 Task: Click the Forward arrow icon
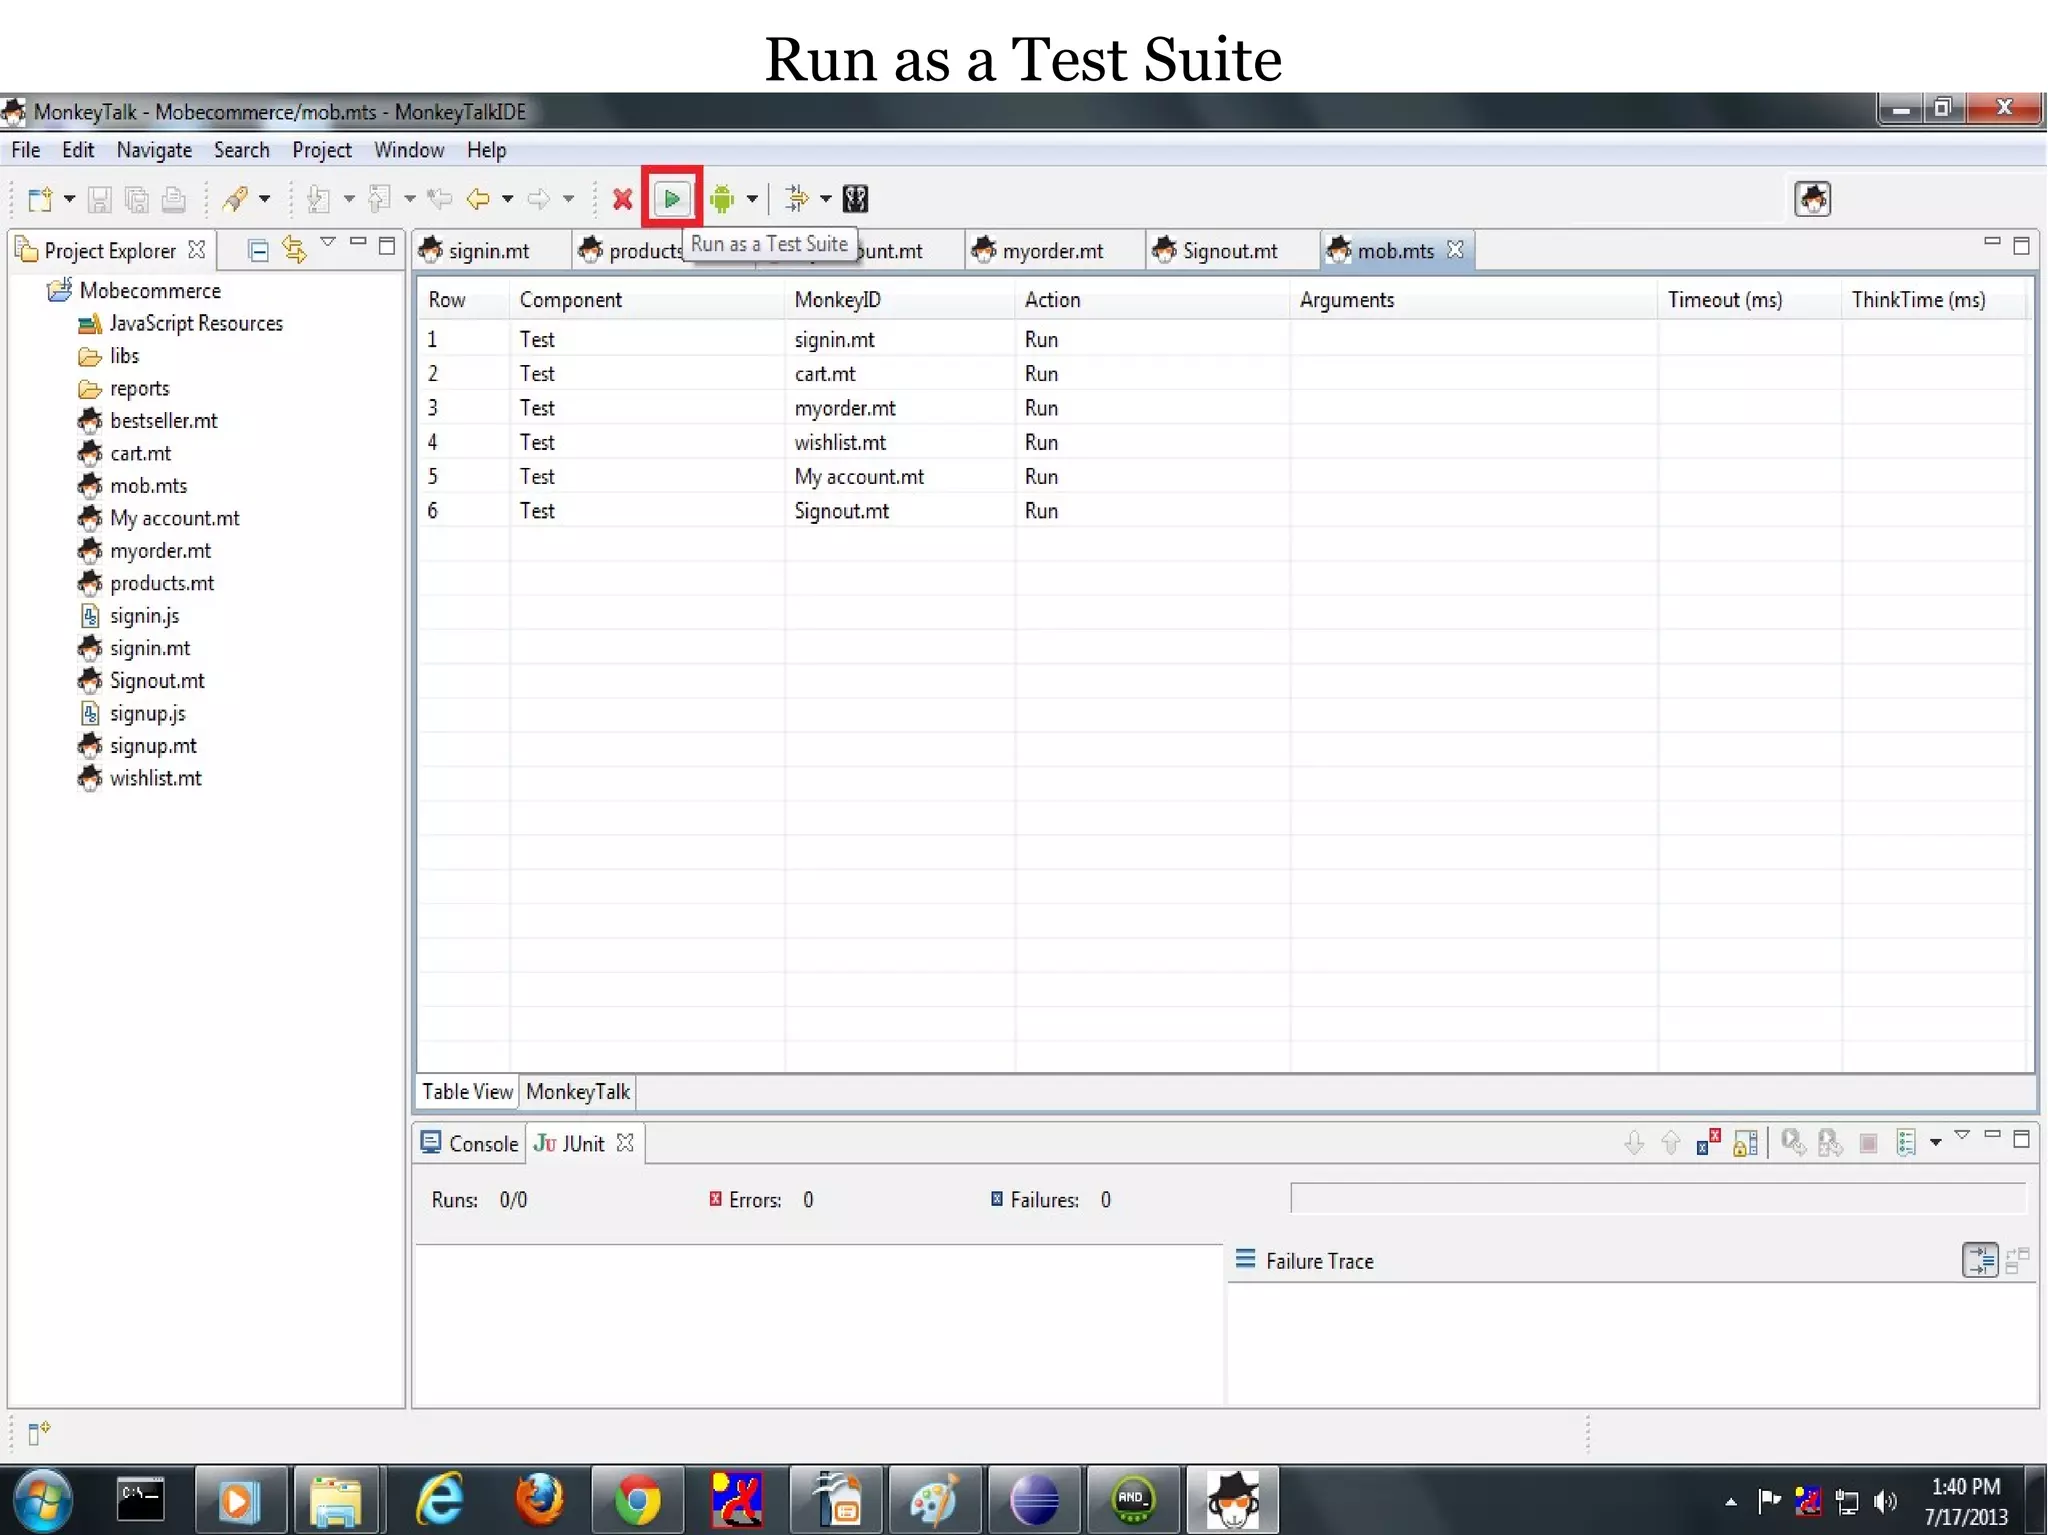pos(538,199)
